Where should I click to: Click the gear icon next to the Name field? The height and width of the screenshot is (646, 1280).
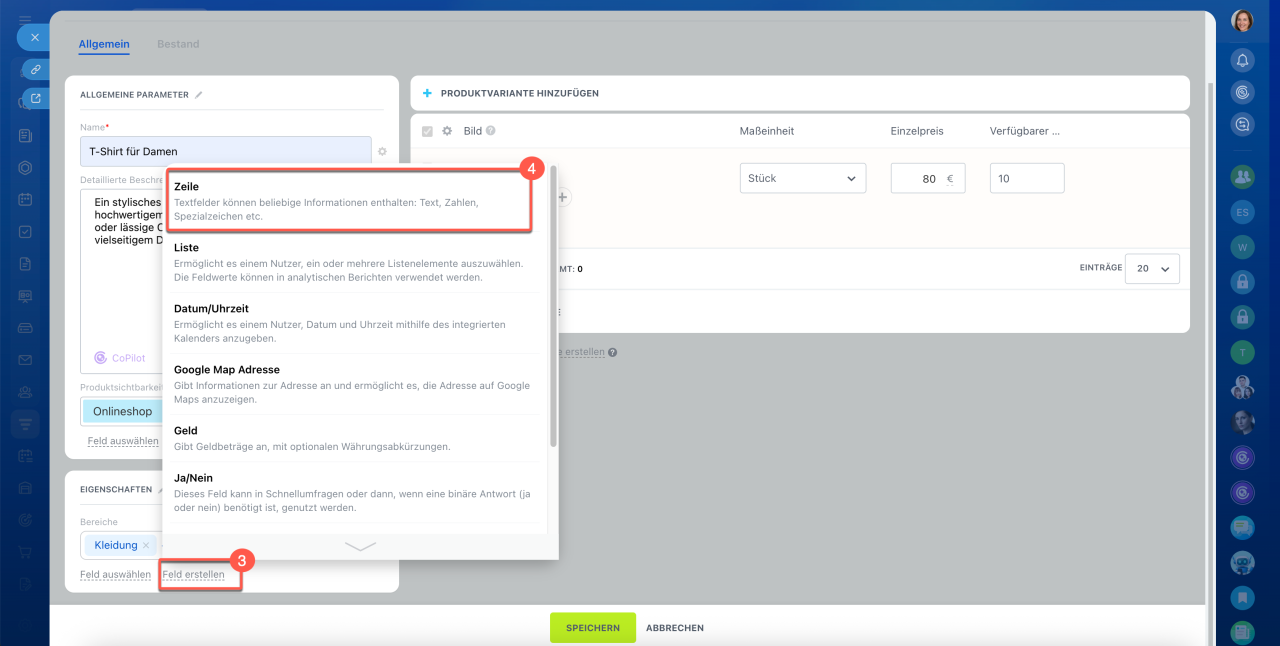pyautogui.click(x=381, y=152)
